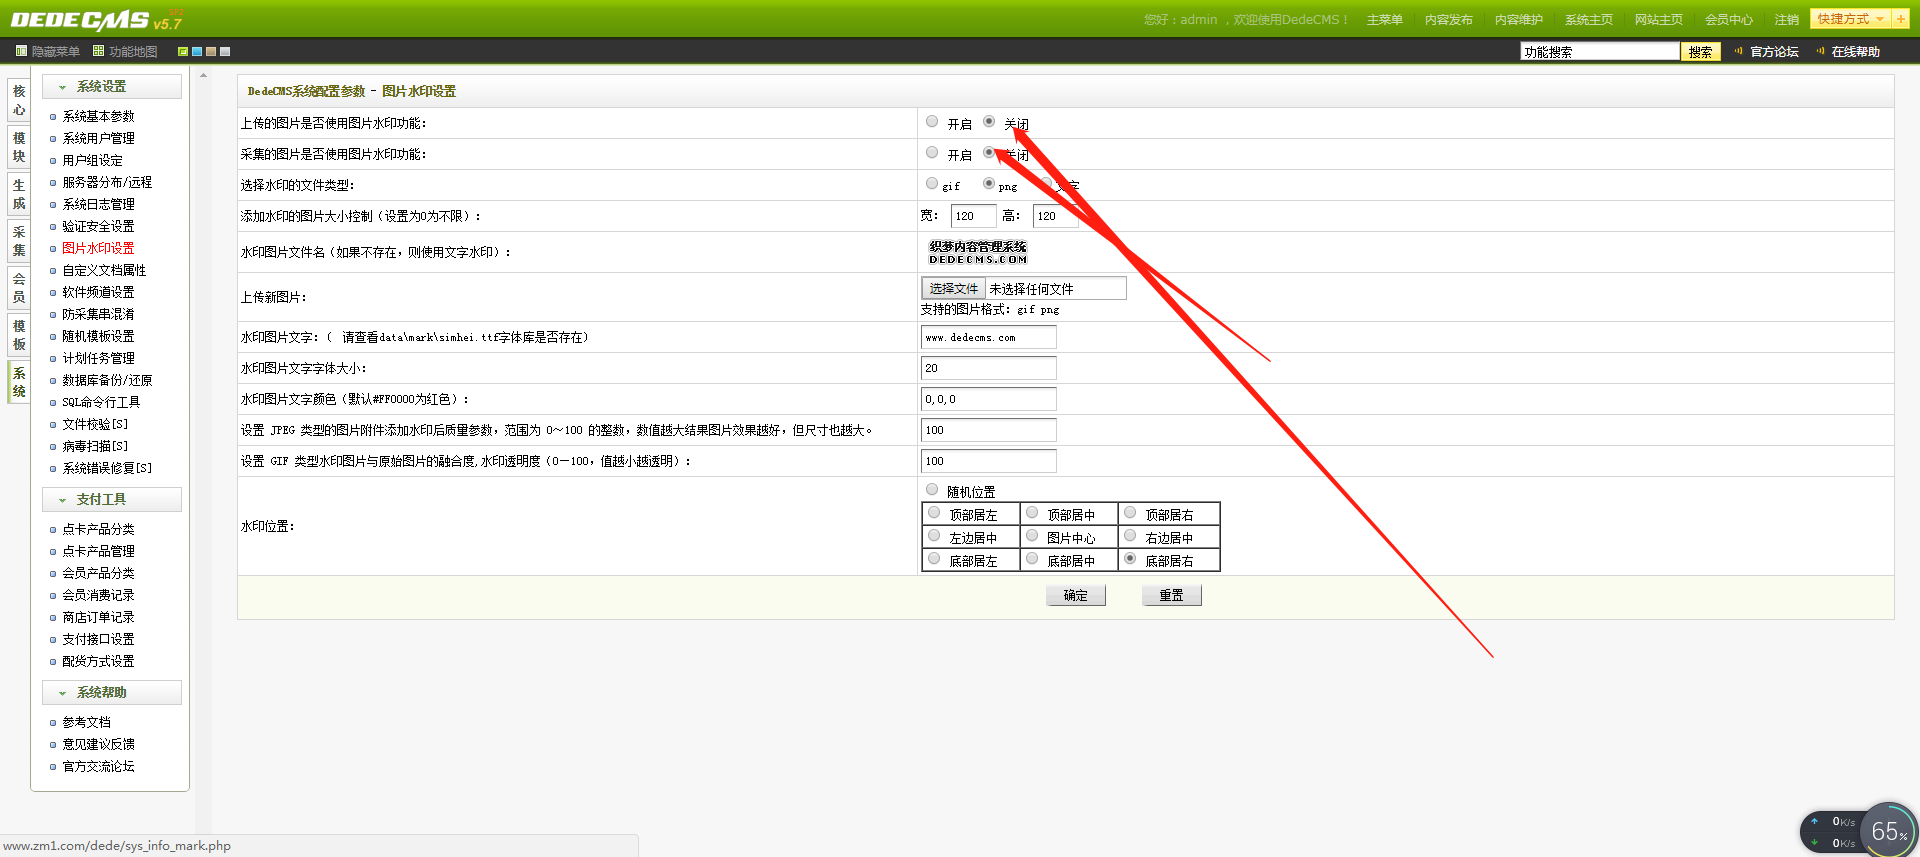Switch to the tan skin swatch

coord(211,51)
